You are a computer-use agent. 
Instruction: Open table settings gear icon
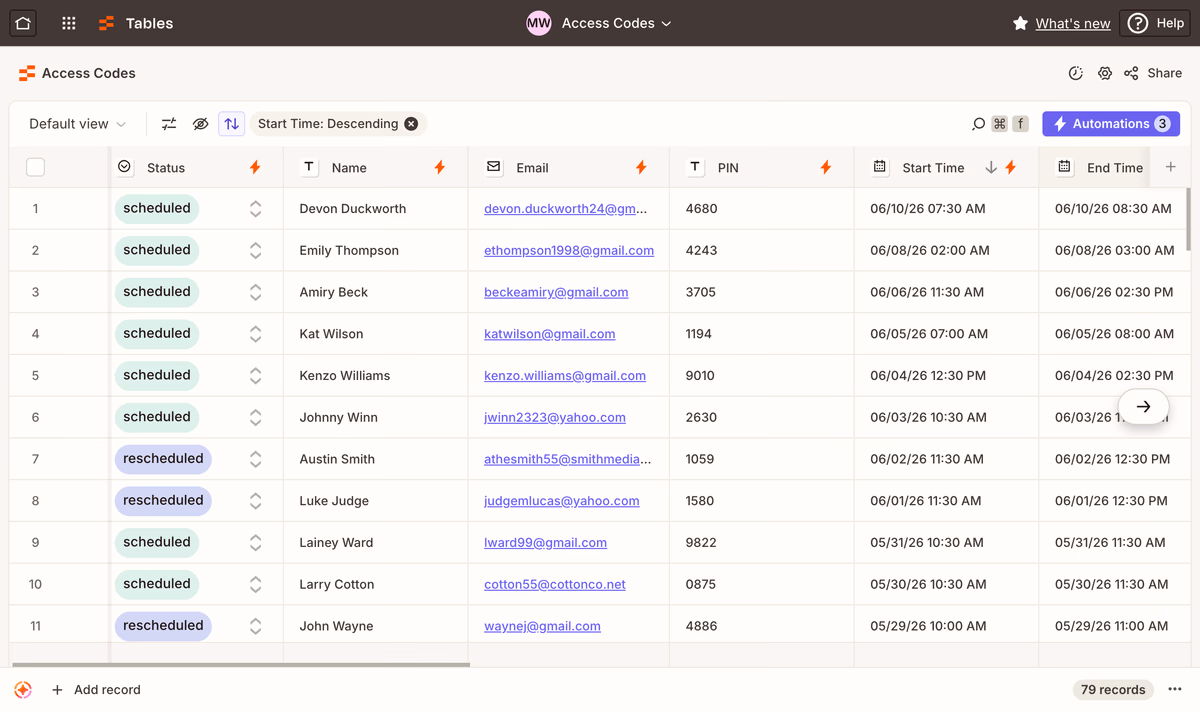tap(1105, 73)
